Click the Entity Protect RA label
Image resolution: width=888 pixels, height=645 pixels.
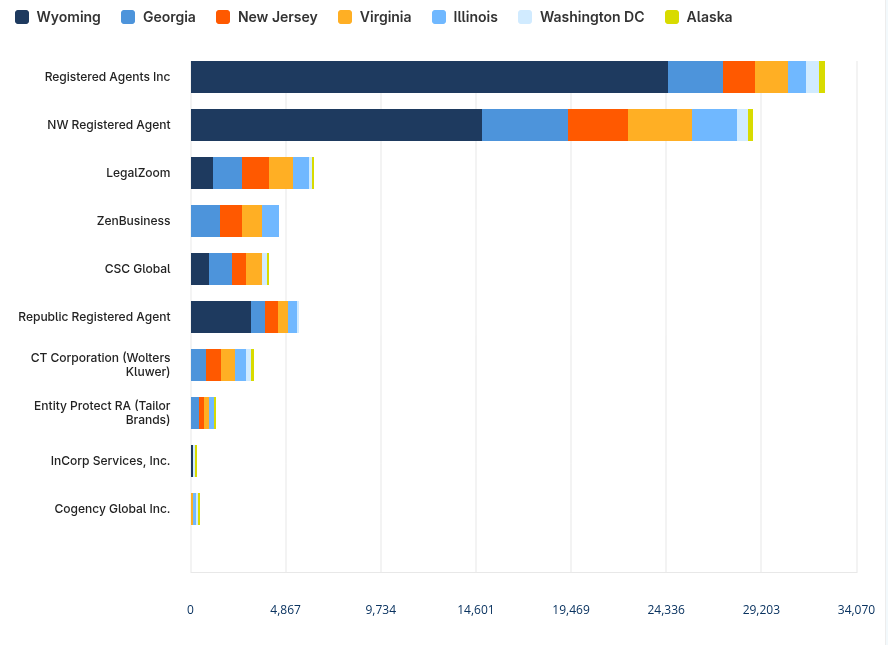[102, 413]
